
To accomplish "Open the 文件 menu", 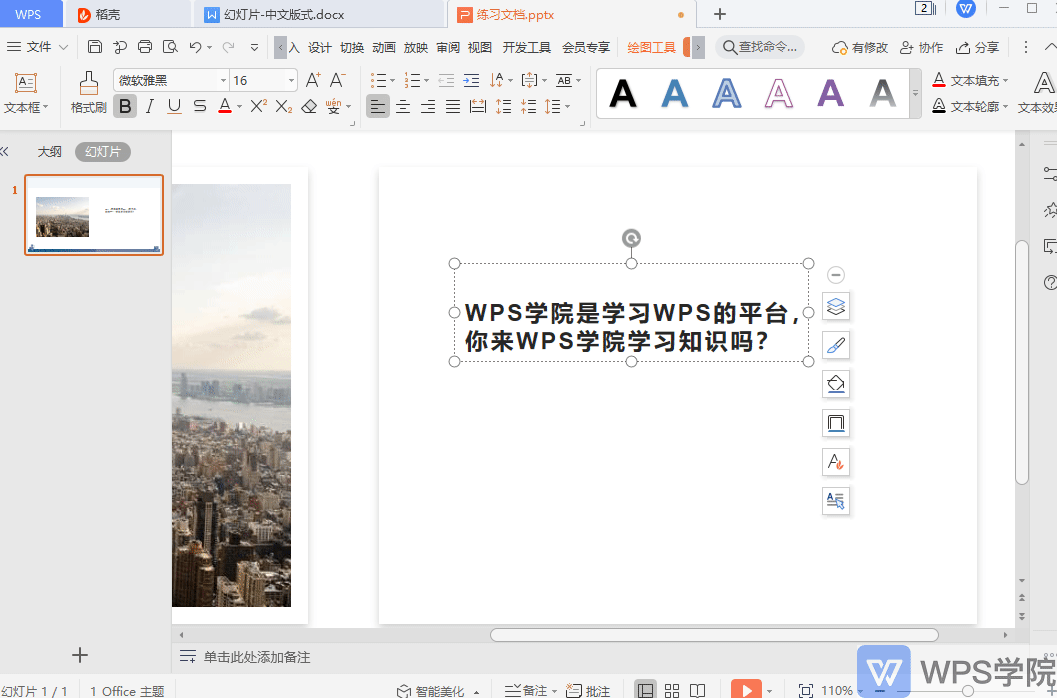I will pos(38,47).
